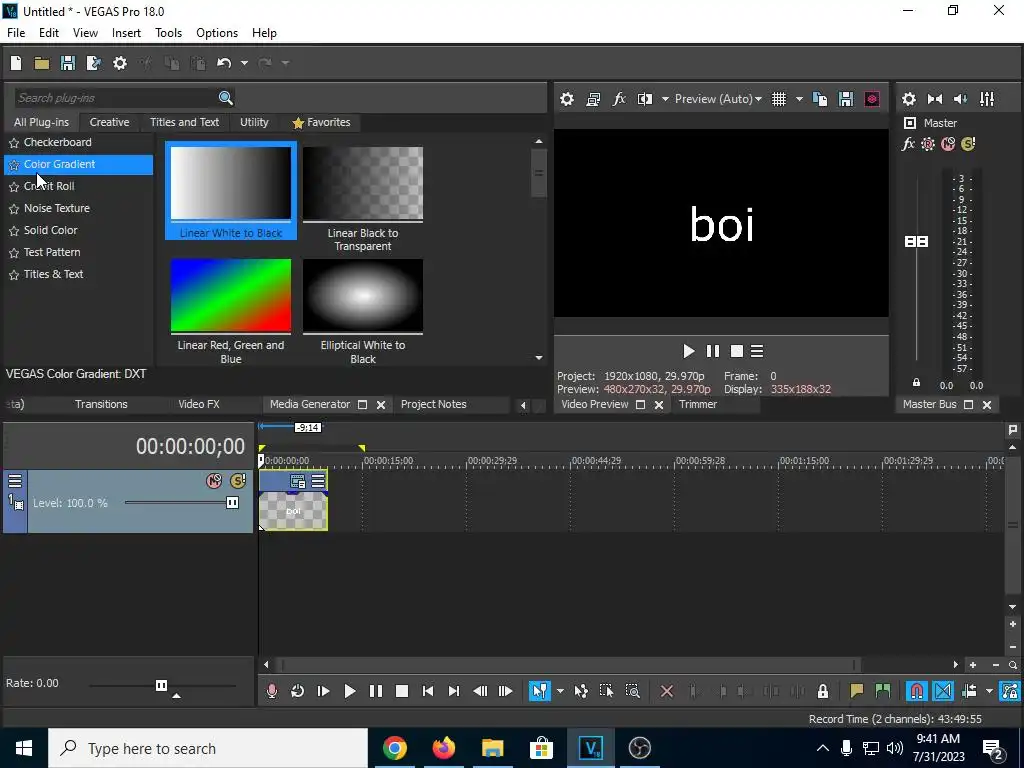Select the Creative plug-ins tab

[109, 122]
